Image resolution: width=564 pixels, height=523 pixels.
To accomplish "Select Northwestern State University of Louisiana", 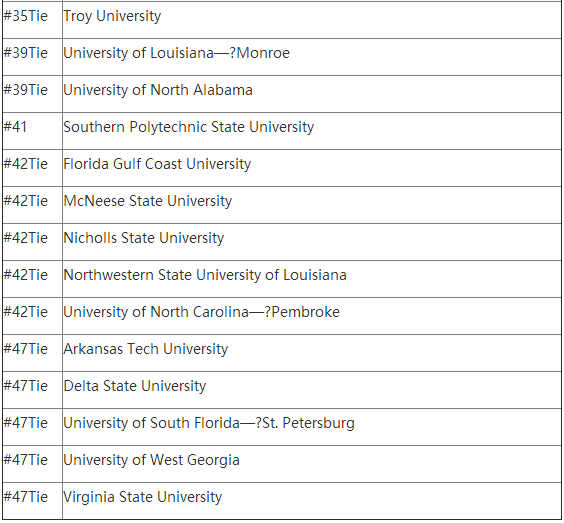I will pos(205,275).
